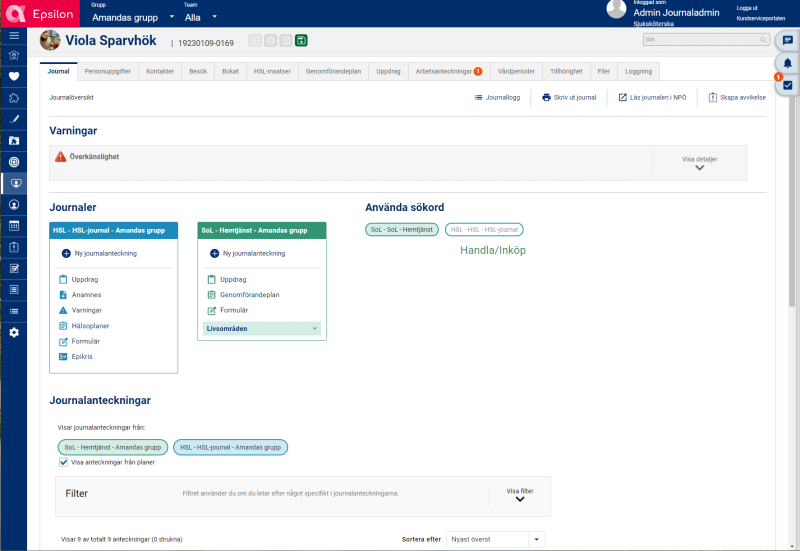Viewport: 800px width, 551px height.
Task: Switch to the Personuppgifter tab
Action: click(108, 71)
